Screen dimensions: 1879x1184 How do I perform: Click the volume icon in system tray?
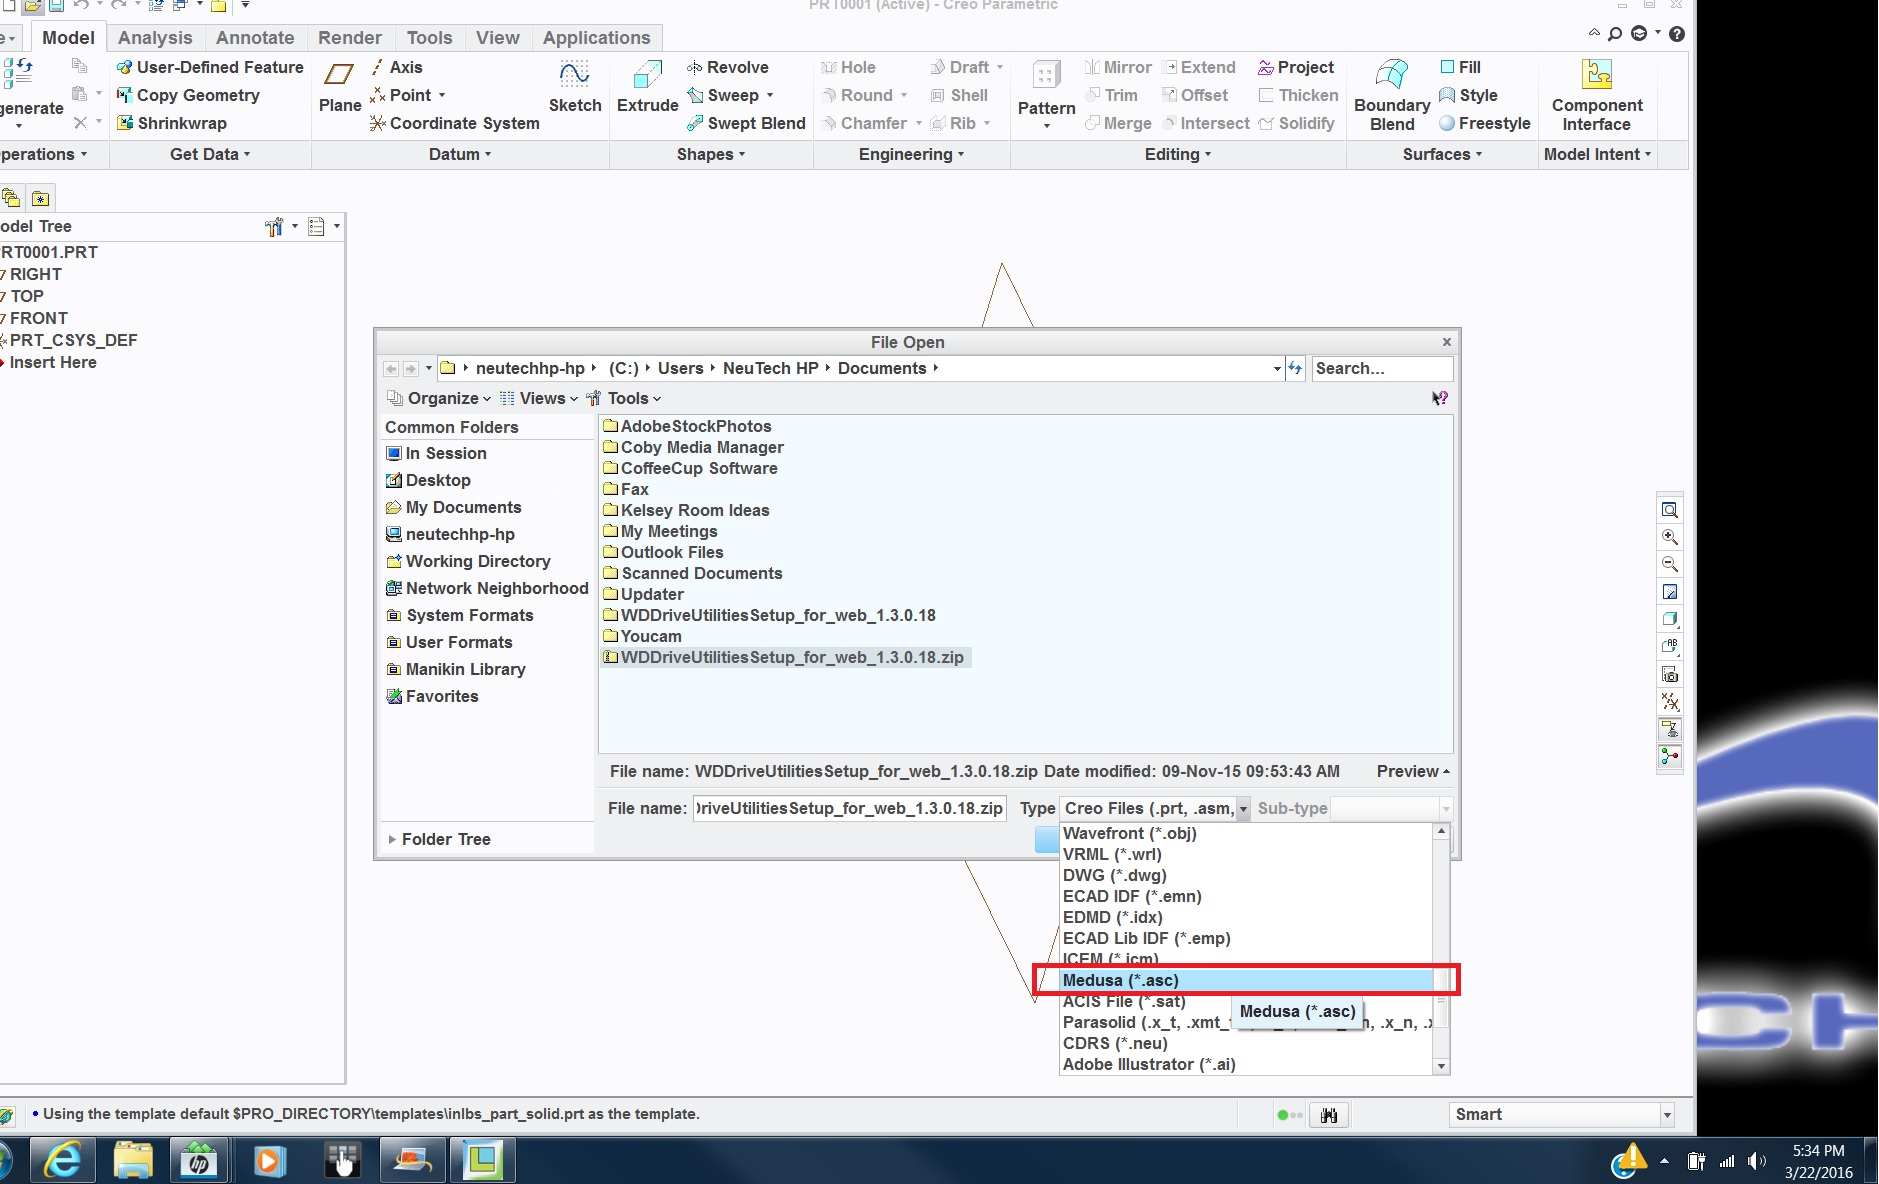(1756, 1161)
